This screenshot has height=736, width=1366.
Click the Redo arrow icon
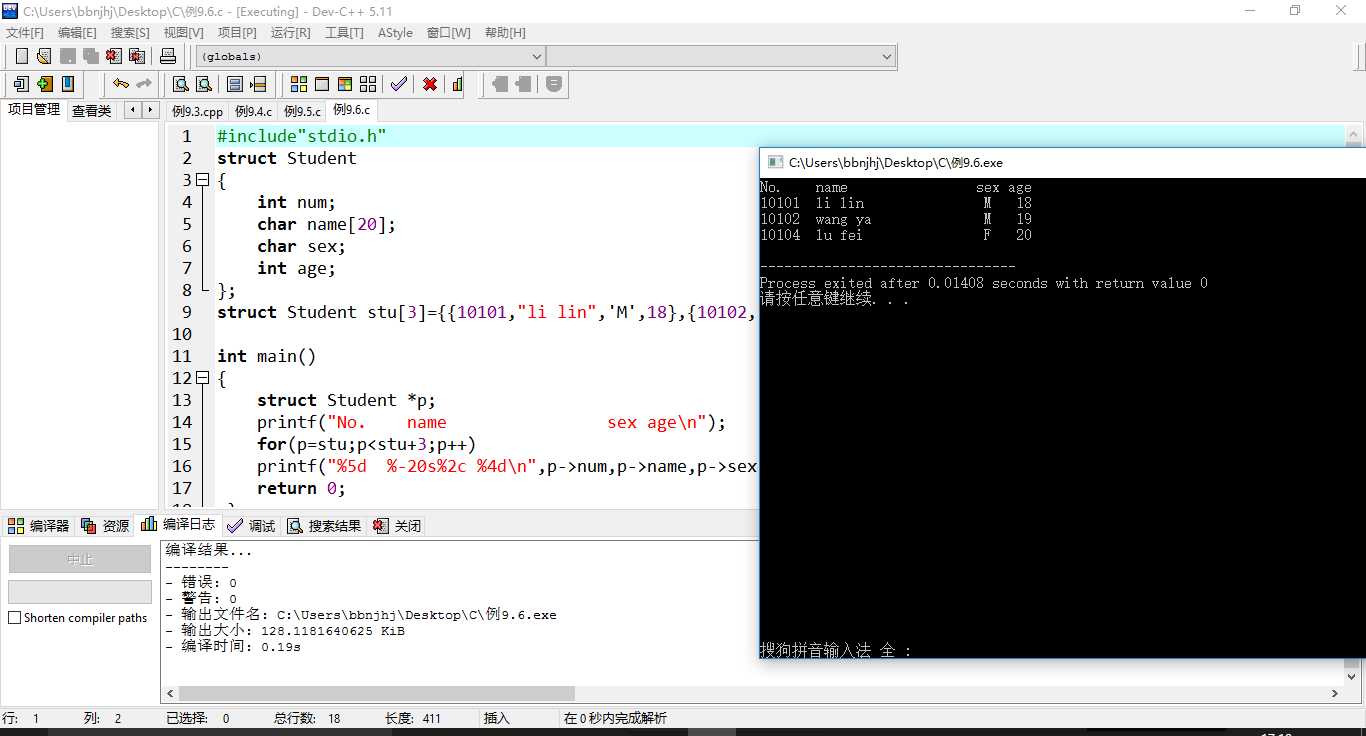(144, 84)
